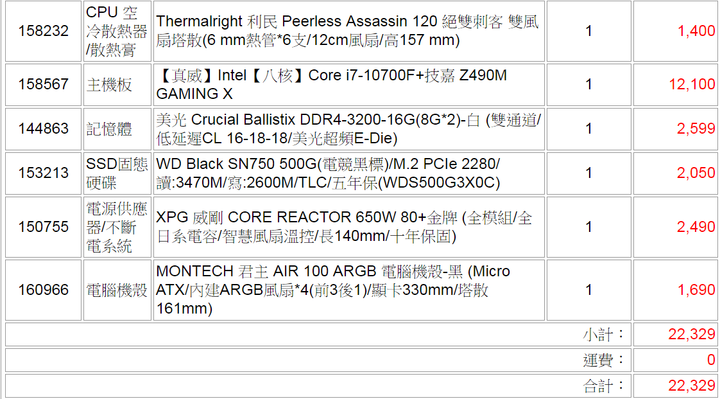Screen dimensions: 720x399
Task: Select the Crucial Ballistix DDR4-3200 description
Action: tap(349, 129)
